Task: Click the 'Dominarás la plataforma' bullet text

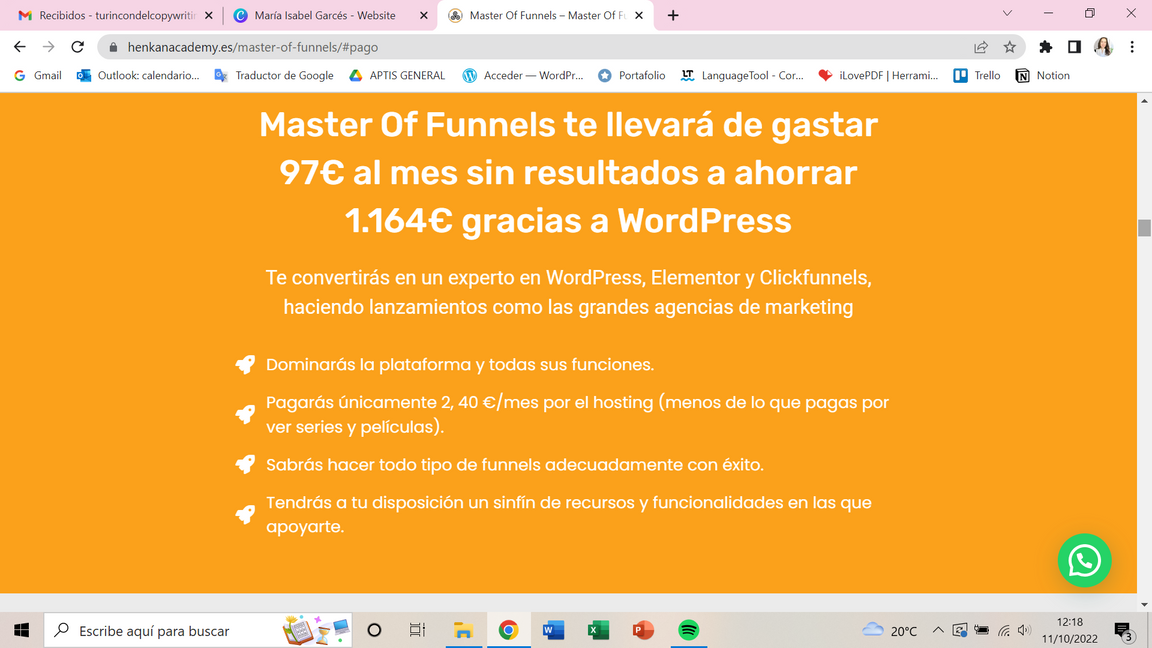Action: pyautogui.click(x=460, y=364)
